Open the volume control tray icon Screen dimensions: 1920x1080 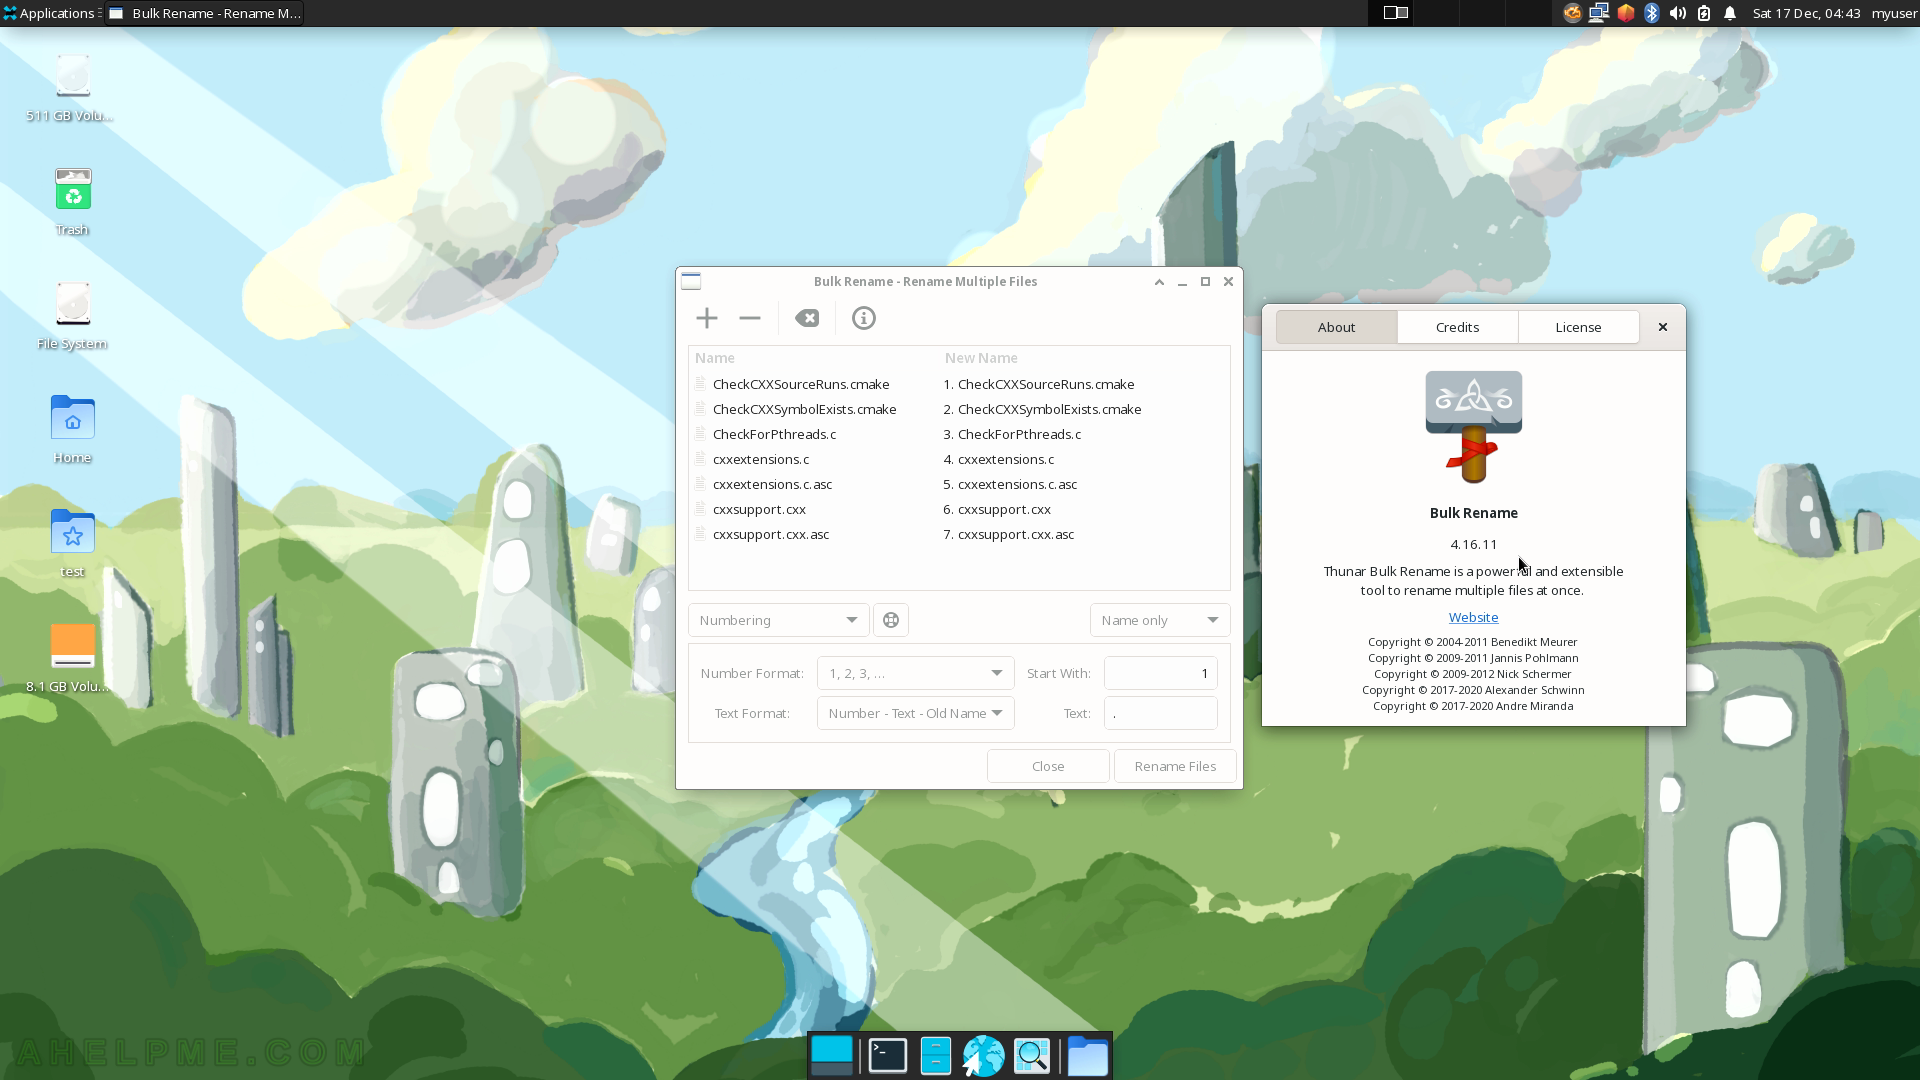pyautogui.click(x=1678, y=13)
